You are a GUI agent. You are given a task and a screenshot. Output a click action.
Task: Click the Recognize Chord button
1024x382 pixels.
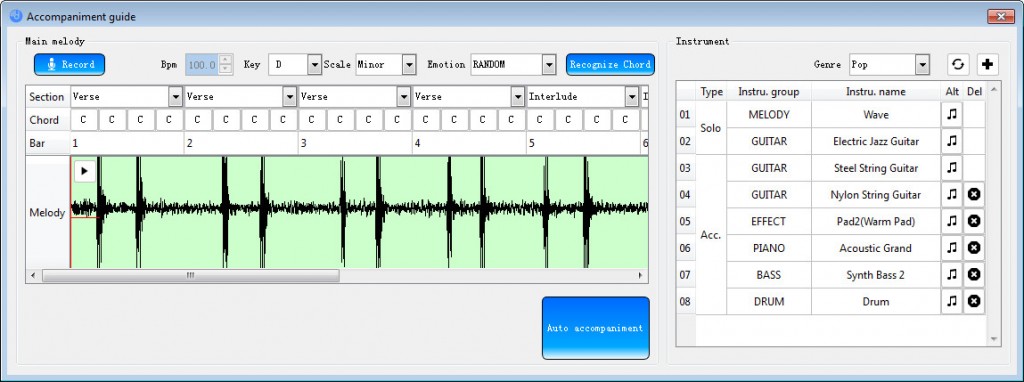click(610, 65)
